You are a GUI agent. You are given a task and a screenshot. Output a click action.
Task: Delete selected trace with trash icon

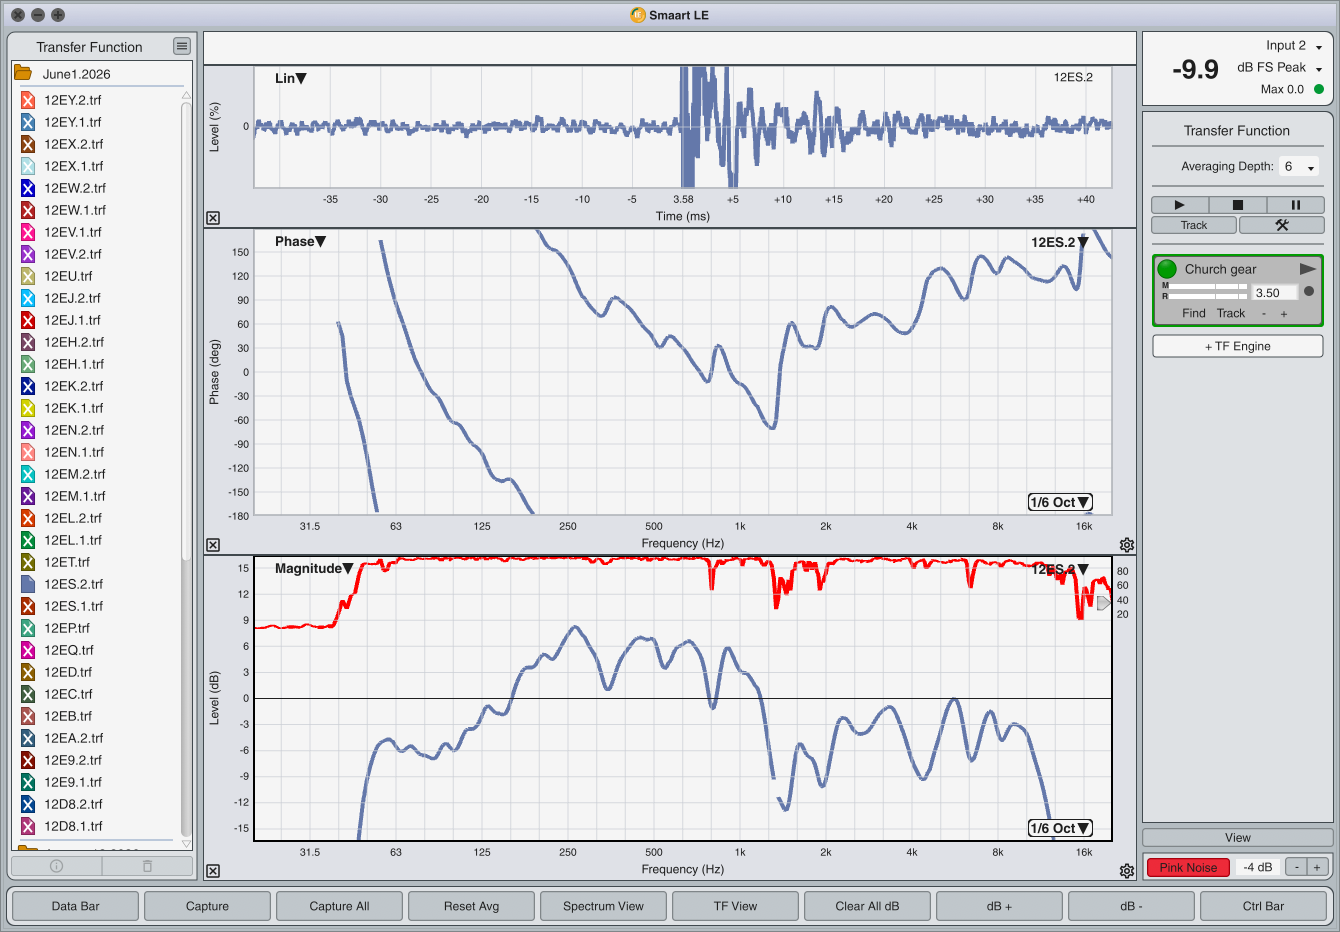(x=147, y=866)
